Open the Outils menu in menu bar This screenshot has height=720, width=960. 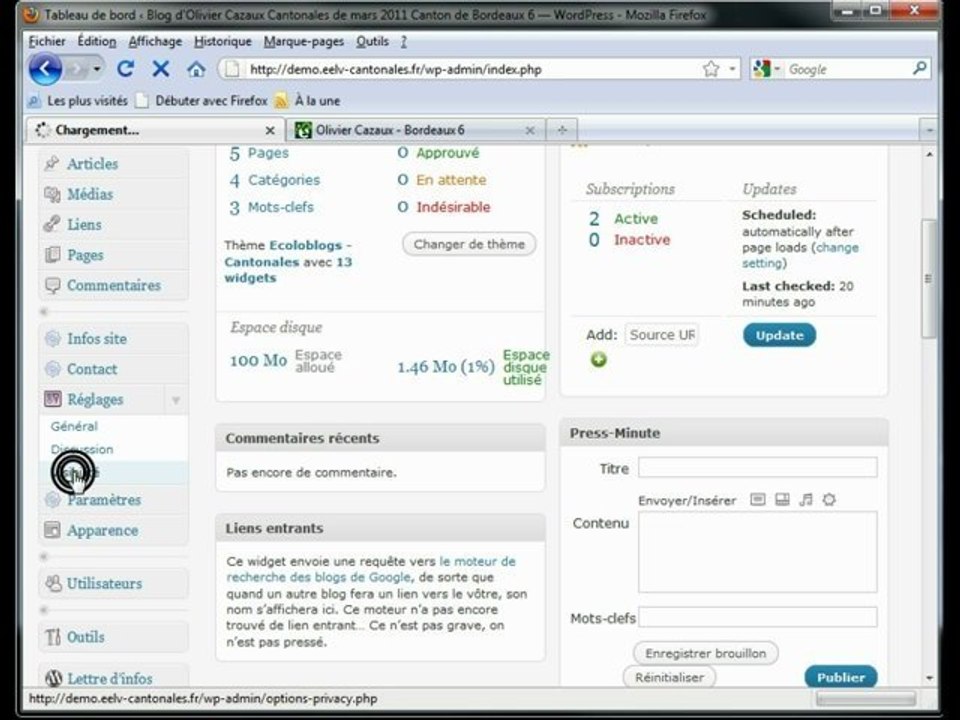(x=372, y=42)
